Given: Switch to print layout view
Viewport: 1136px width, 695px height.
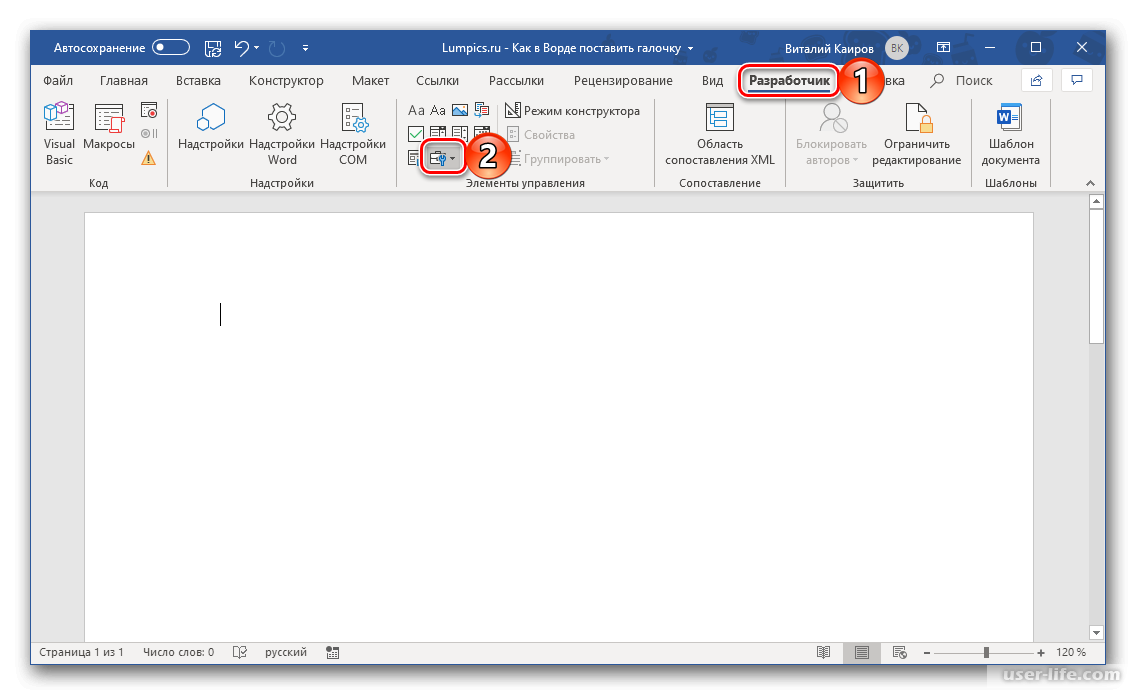Looking at the screenshot, I should click(861, 652).
